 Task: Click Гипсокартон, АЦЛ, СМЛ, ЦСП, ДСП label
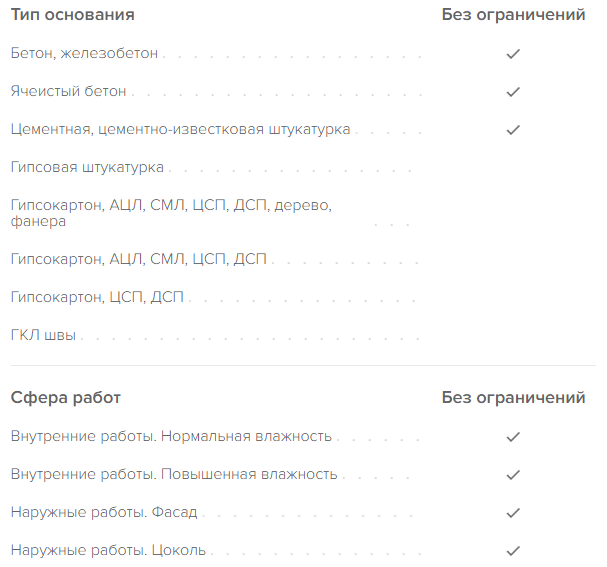139,259
